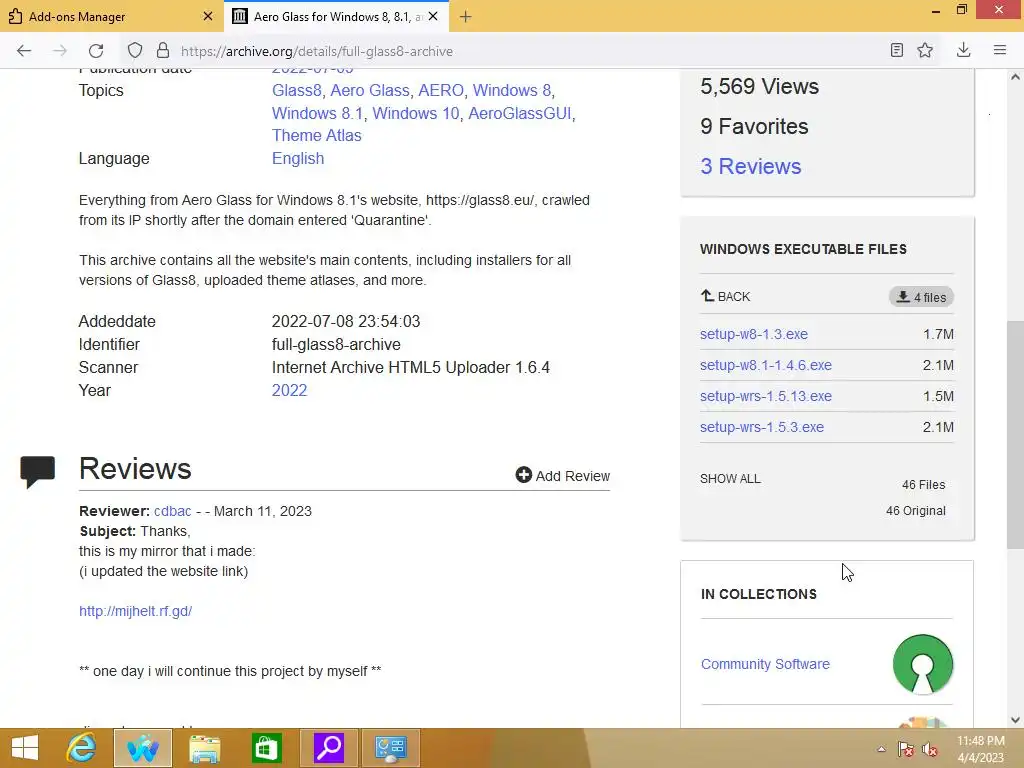Go back with the browser back arrow

click(x=24, y=51)
